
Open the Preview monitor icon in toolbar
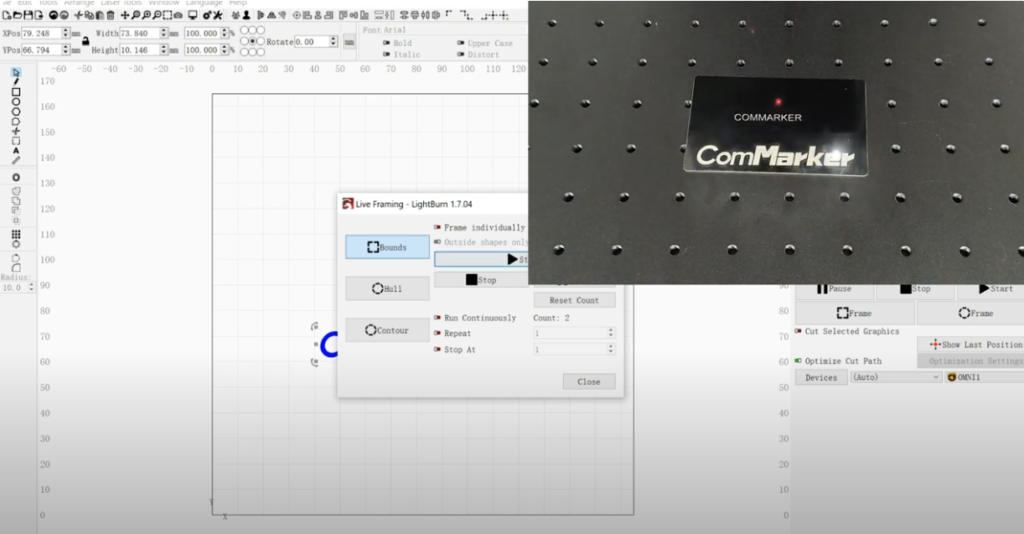click(192, 16)
